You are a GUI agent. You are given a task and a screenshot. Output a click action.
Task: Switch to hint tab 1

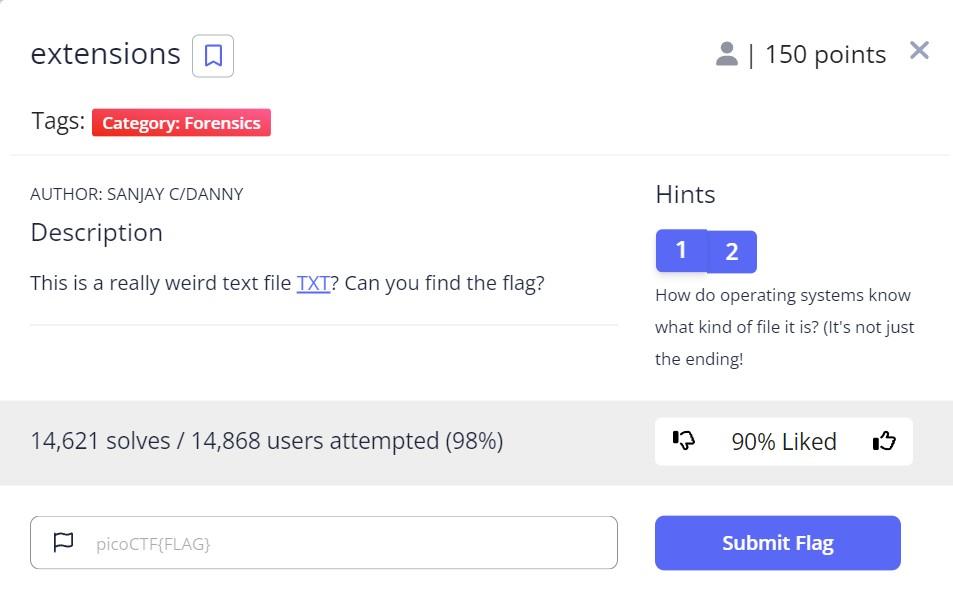pos(681,250)
